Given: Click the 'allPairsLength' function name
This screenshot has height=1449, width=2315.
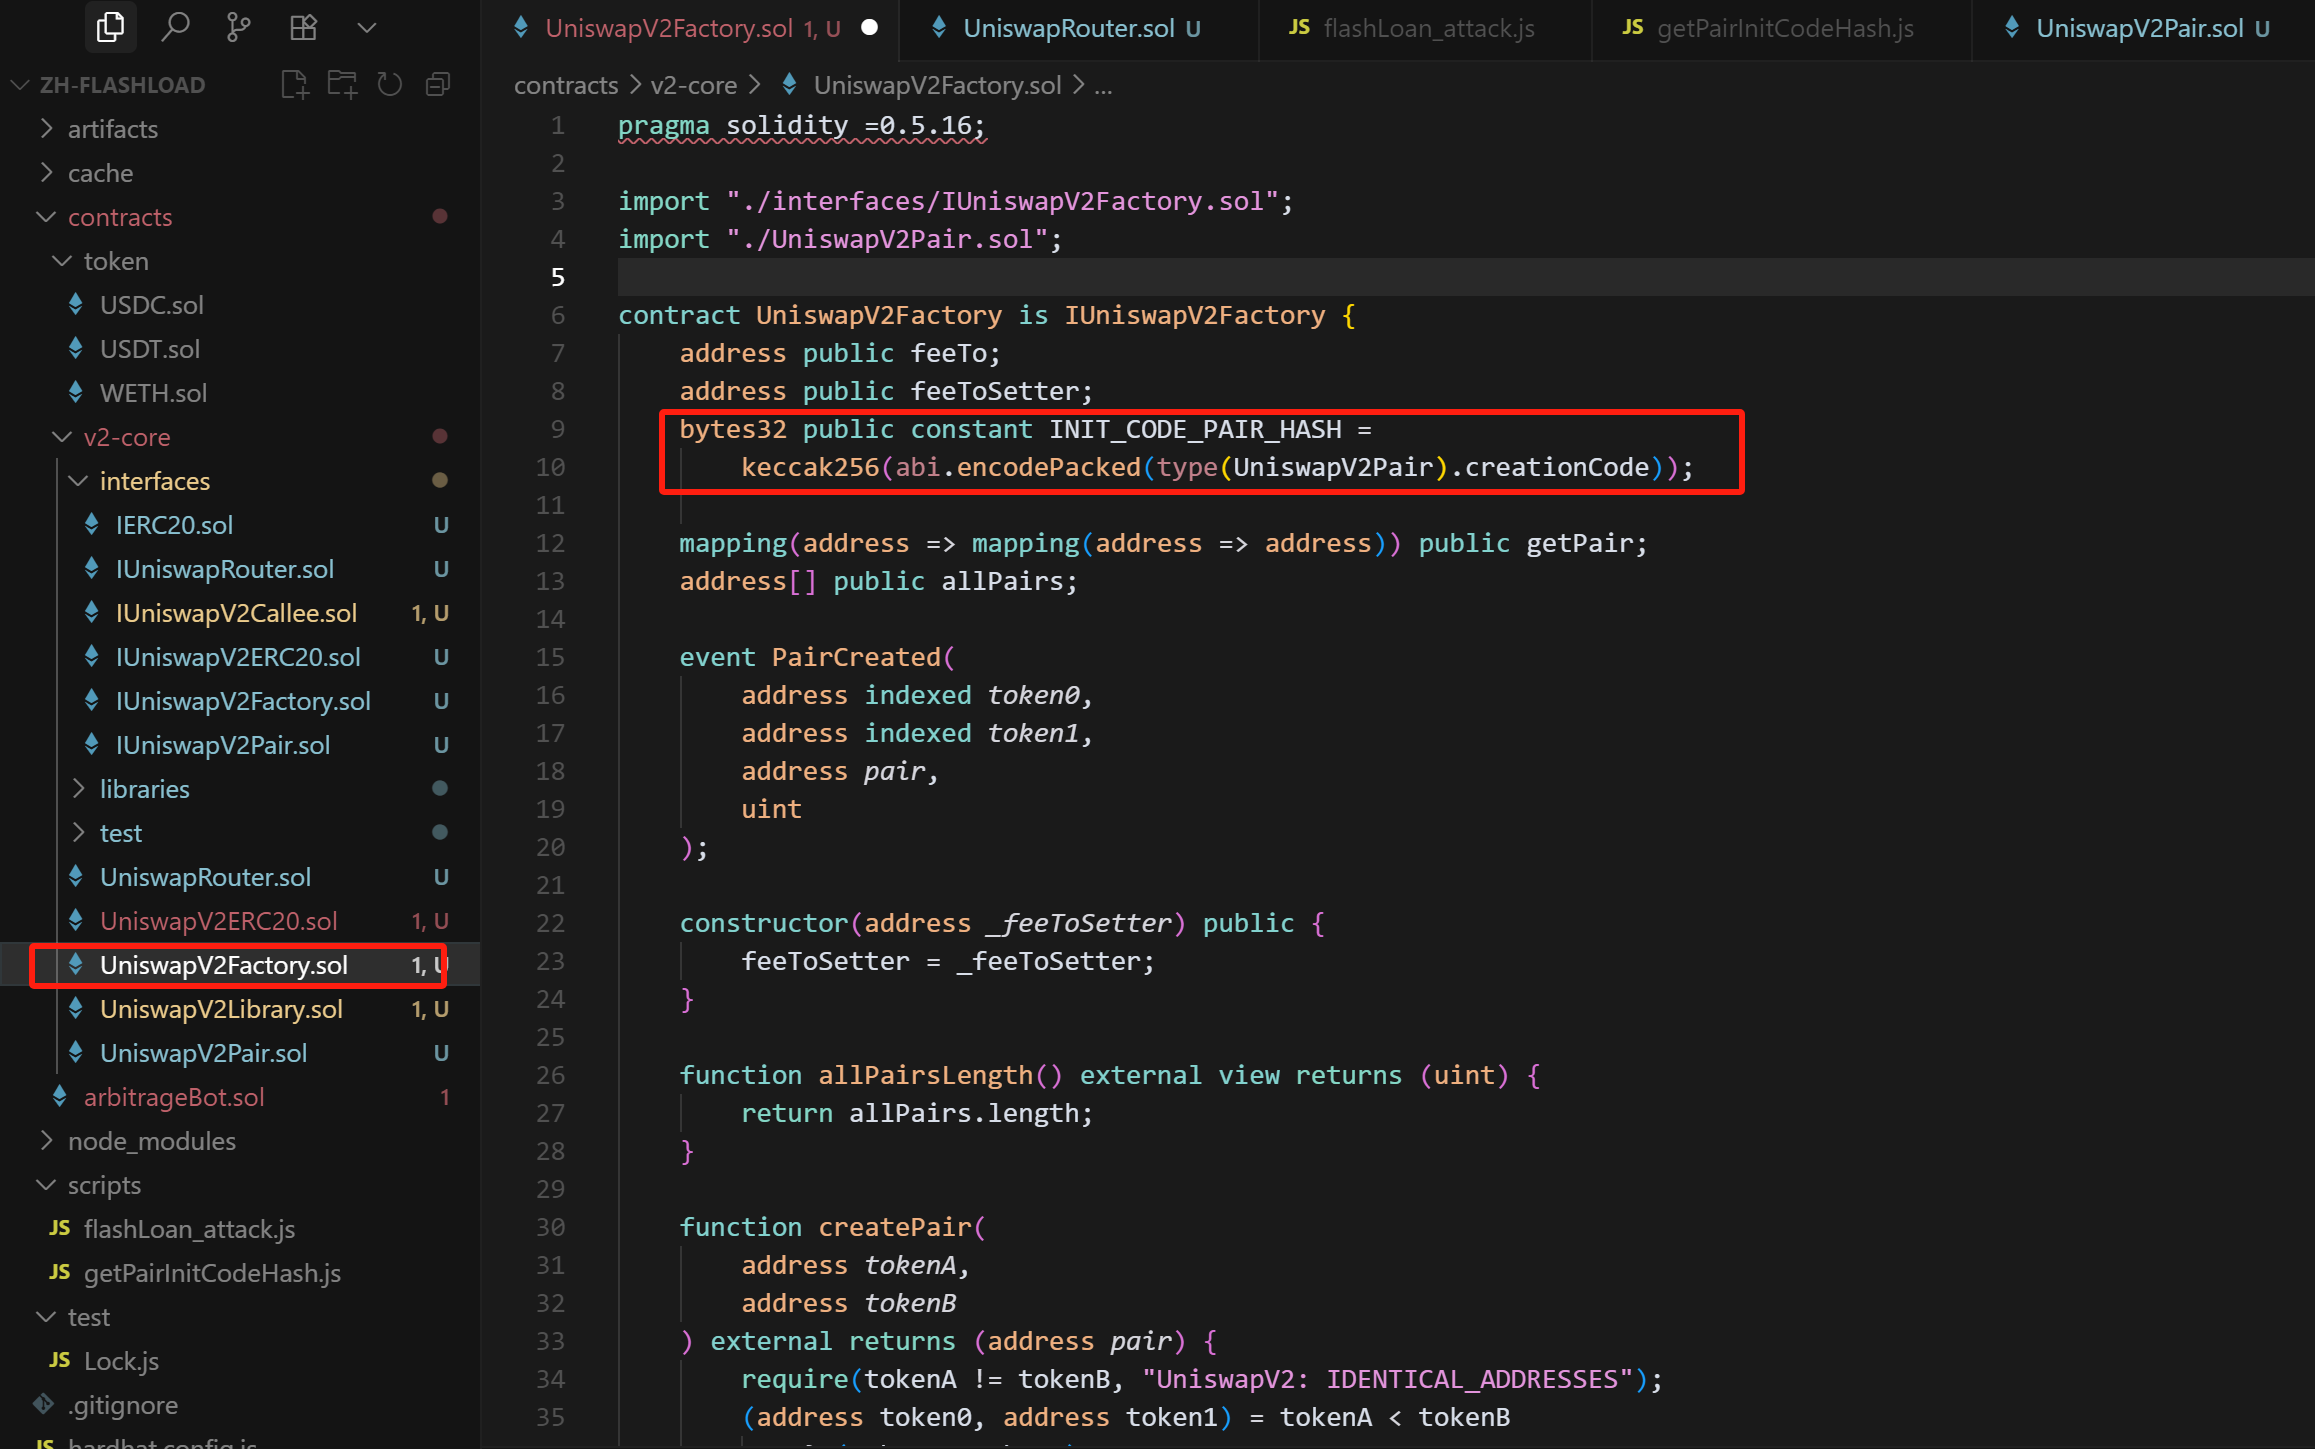Looking at the screenshot, I should pyautogui.click(x=925, y=1075).
